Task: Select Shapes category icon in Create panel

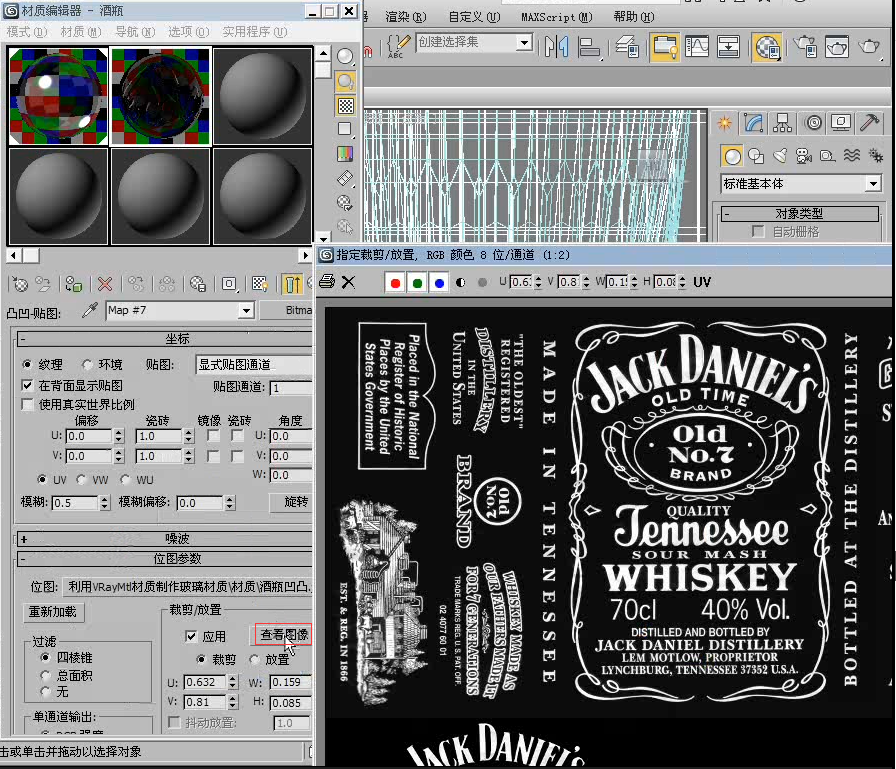Action: (x=756, y=155)
